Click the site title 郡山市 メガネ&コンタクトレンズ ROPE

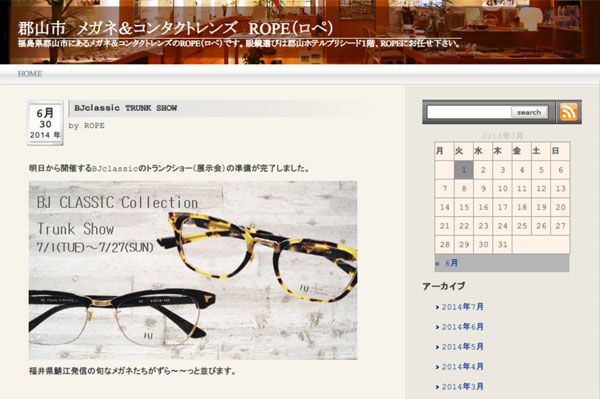175,28
